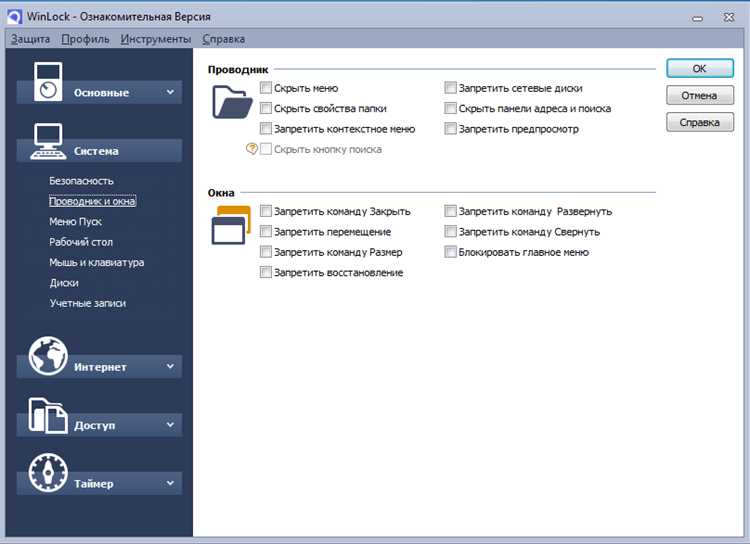Click the Отмена button
Image resolution: width=750 pixels, height=544 pixels.
pos(700,95)
